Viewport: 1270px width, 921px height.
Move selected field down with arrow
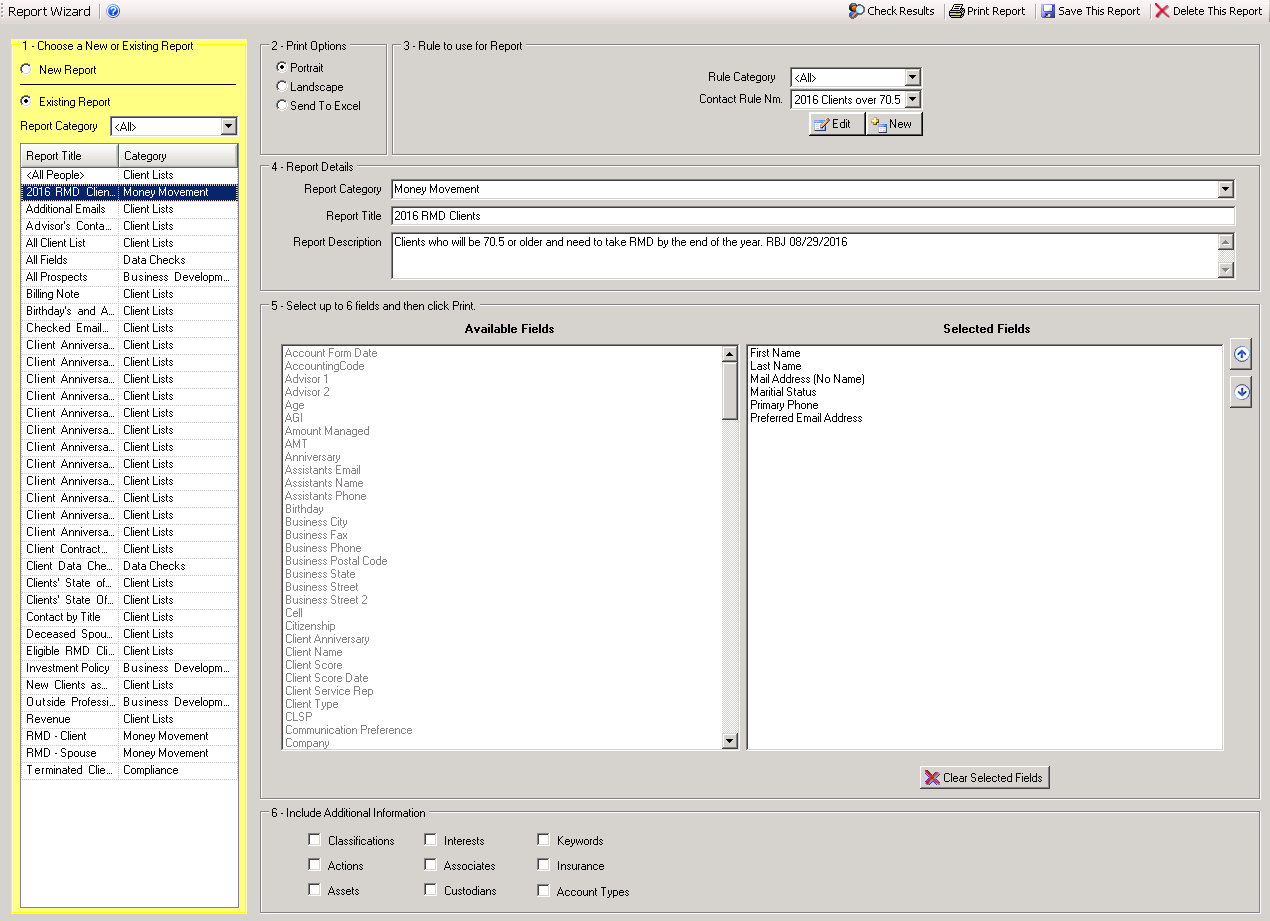pyautogui.click(x=1241, y=393)
